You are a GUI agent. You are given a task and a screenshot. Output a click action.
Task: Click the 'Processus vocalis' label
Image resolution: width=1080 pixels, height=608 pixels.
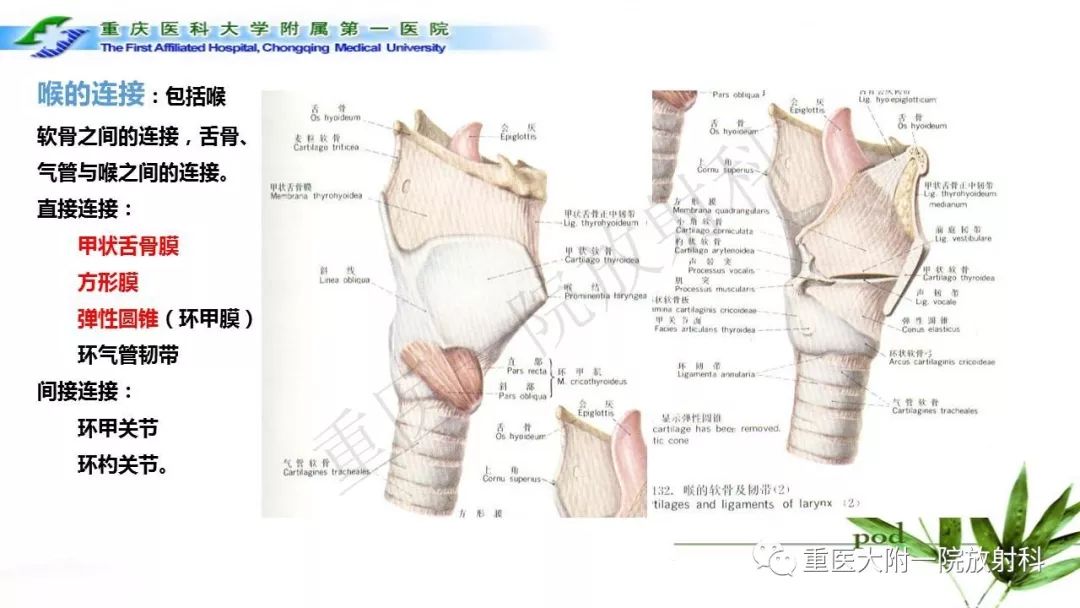point(720,271)
